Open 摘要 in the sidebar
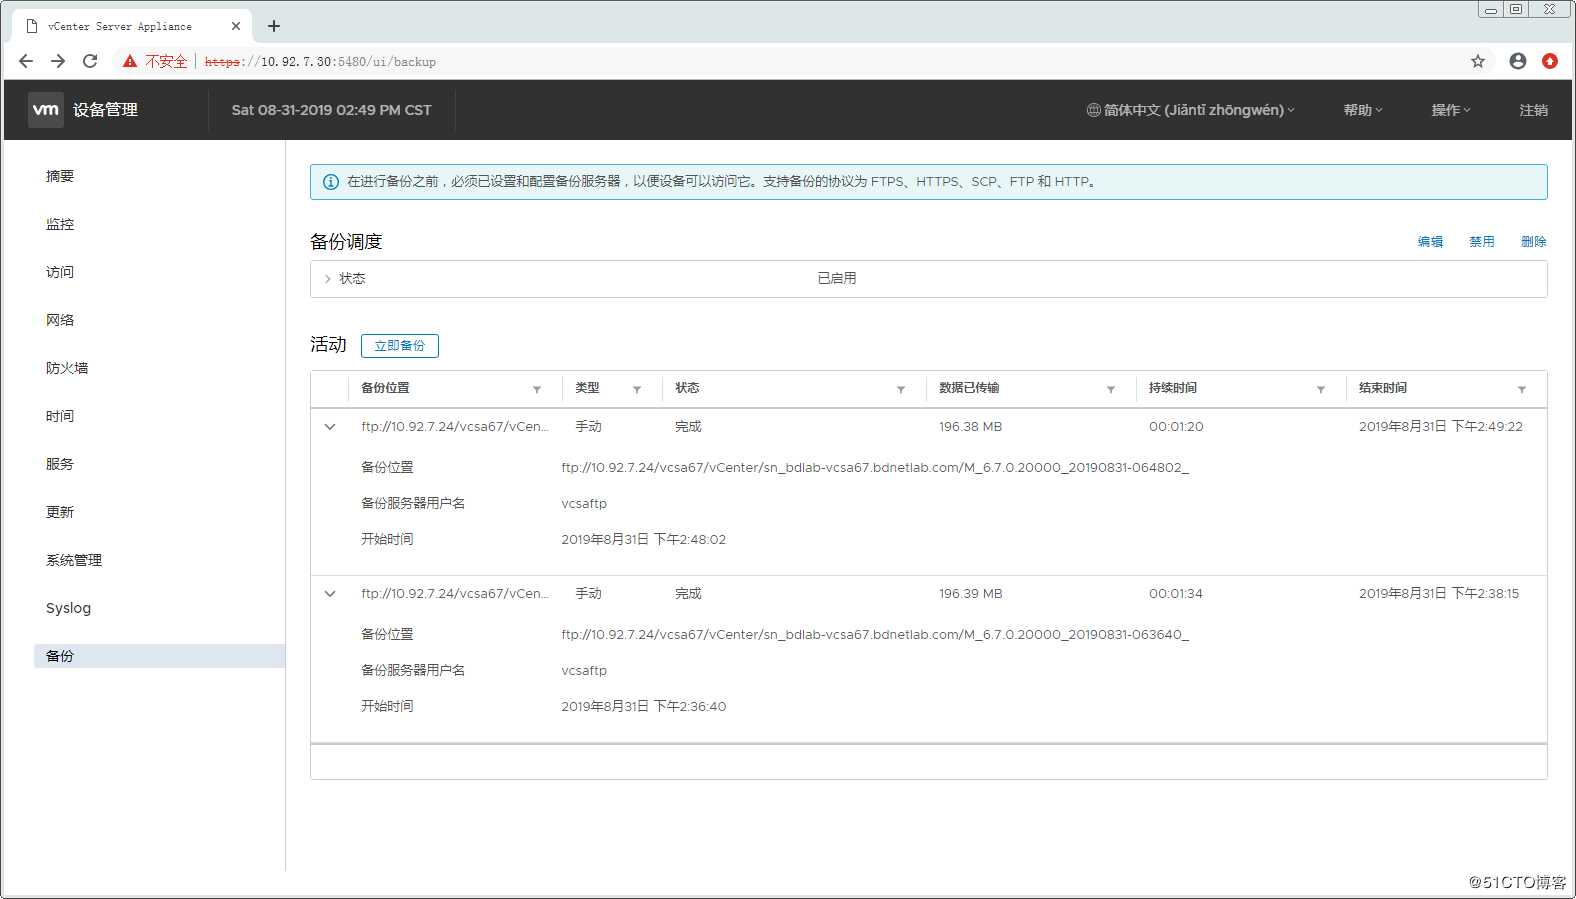The width and height of the screenshot is (1576, 899). pyautogui.click(x=60, y=176)
